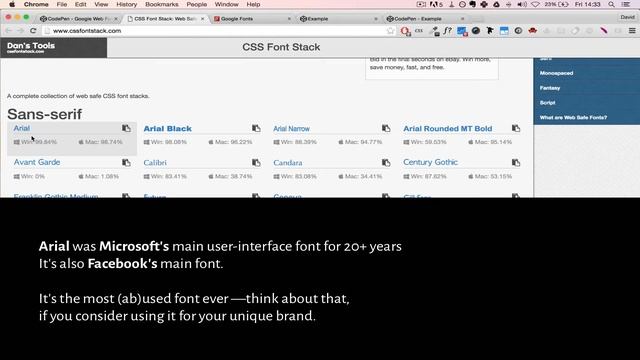Copy the Arial Narrow font stack icon

pos(386,128)
